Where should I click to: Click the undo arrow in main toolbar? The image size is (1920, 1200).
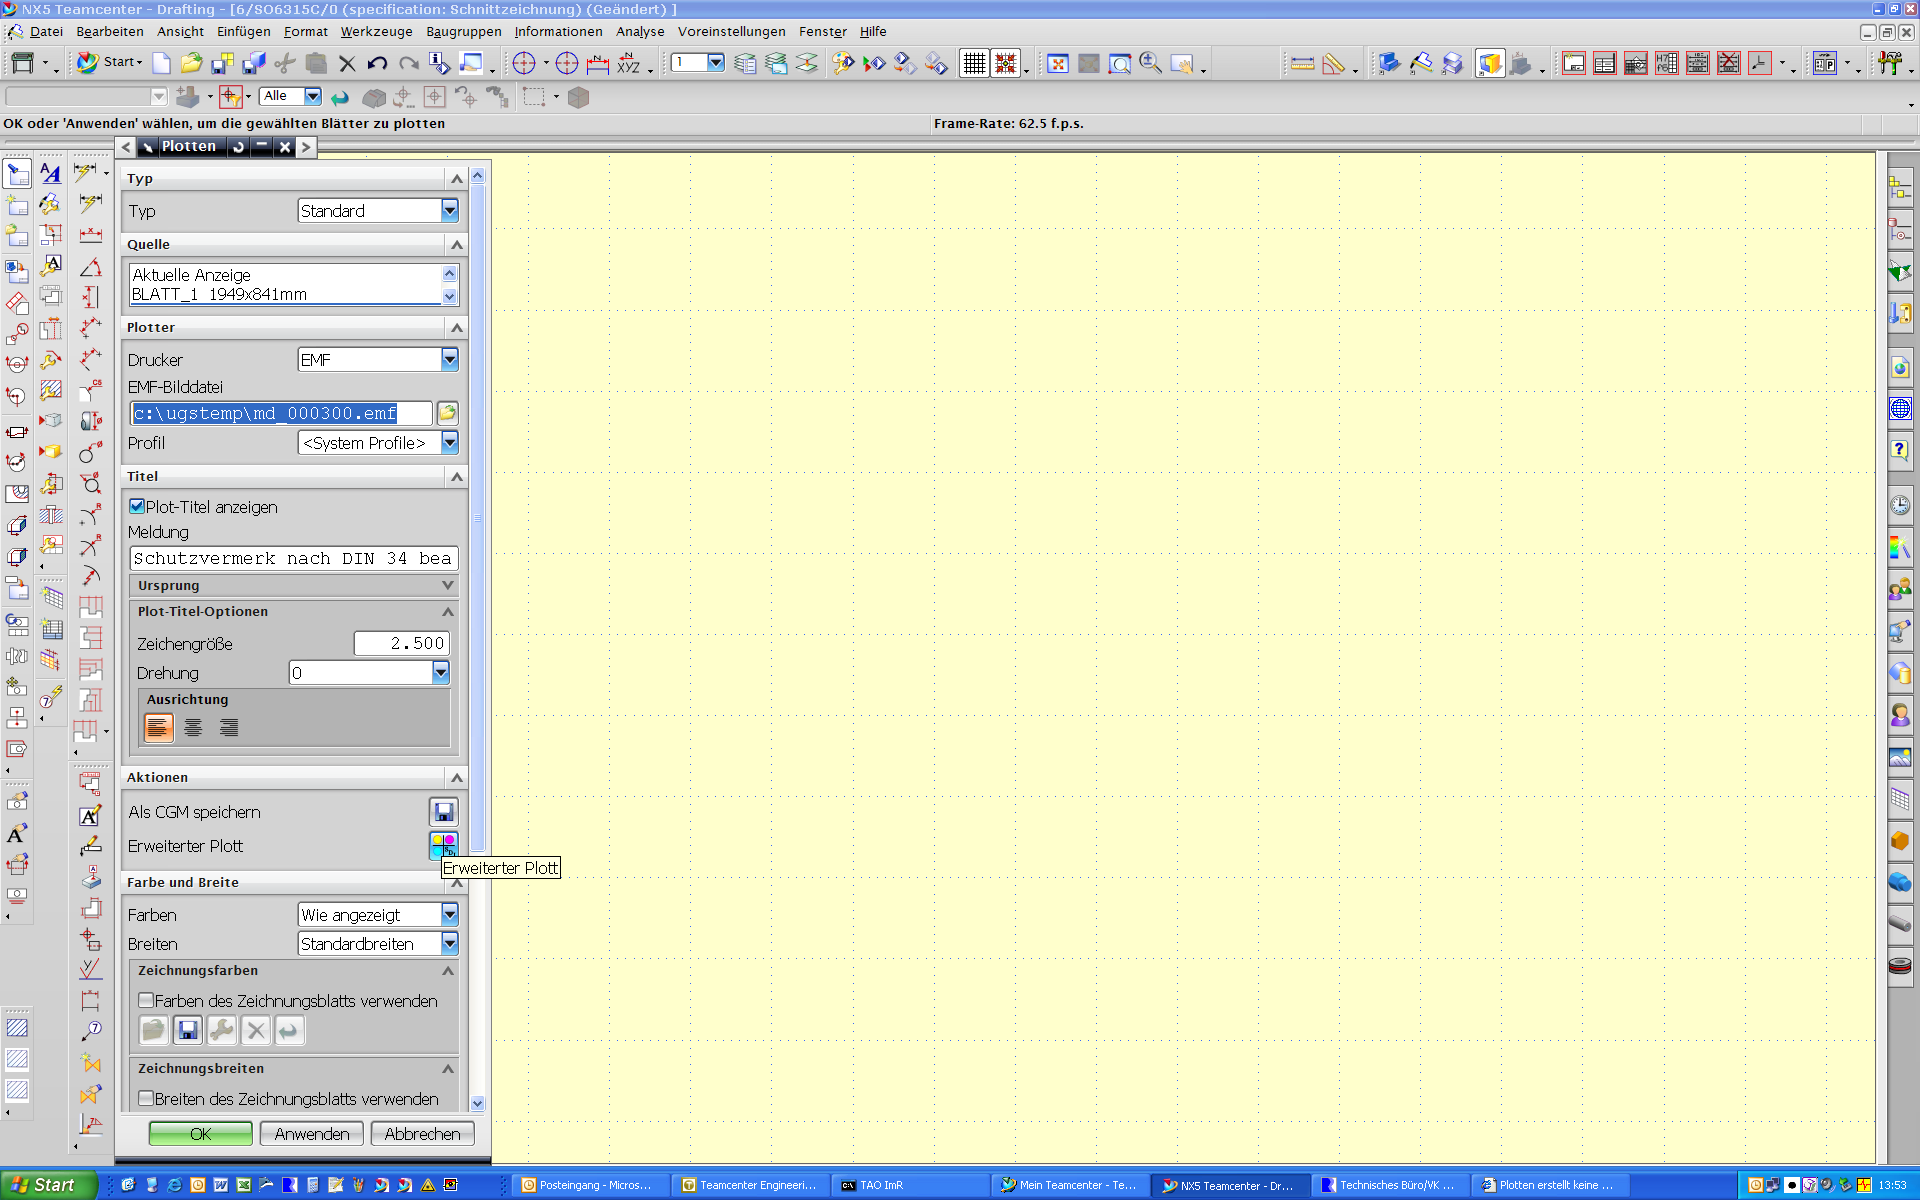tap(377, 64)
